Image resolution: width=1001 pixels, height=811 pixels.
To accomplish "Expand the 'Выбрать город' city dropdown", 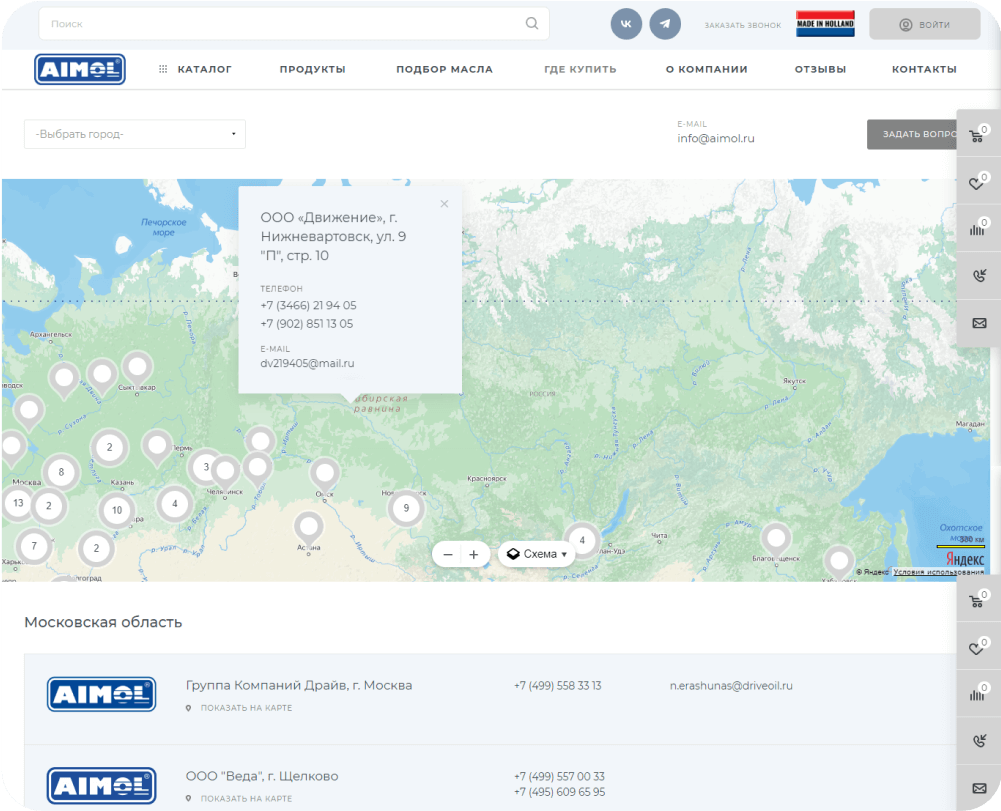I will (135, 134).
